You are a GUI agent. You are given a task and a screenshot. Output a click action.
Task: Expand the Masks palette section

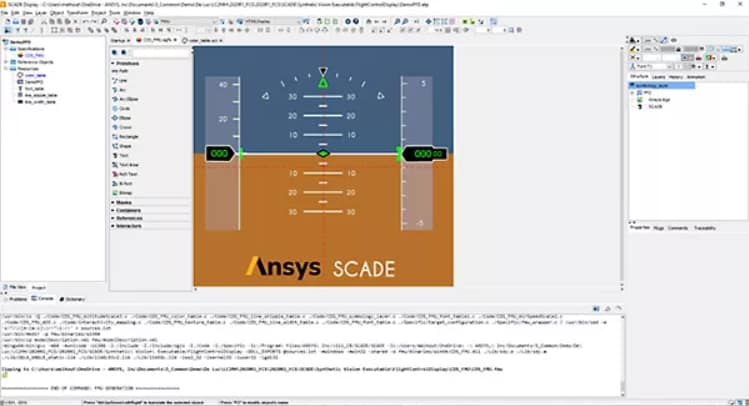click(x=113, y=203)
